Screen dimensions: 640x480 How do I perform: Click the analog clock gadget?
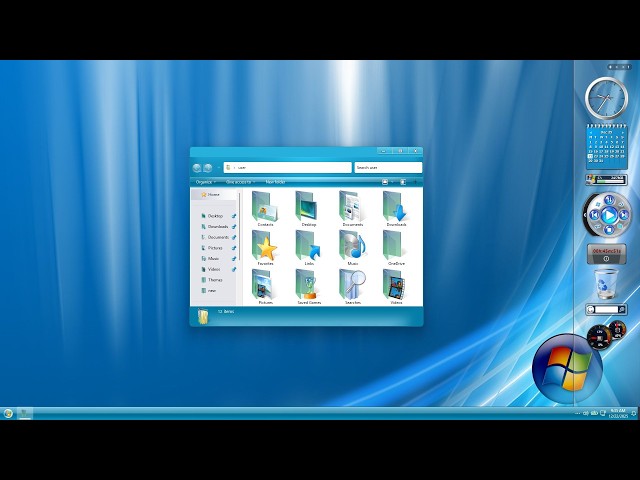click(x=606, y=98)
